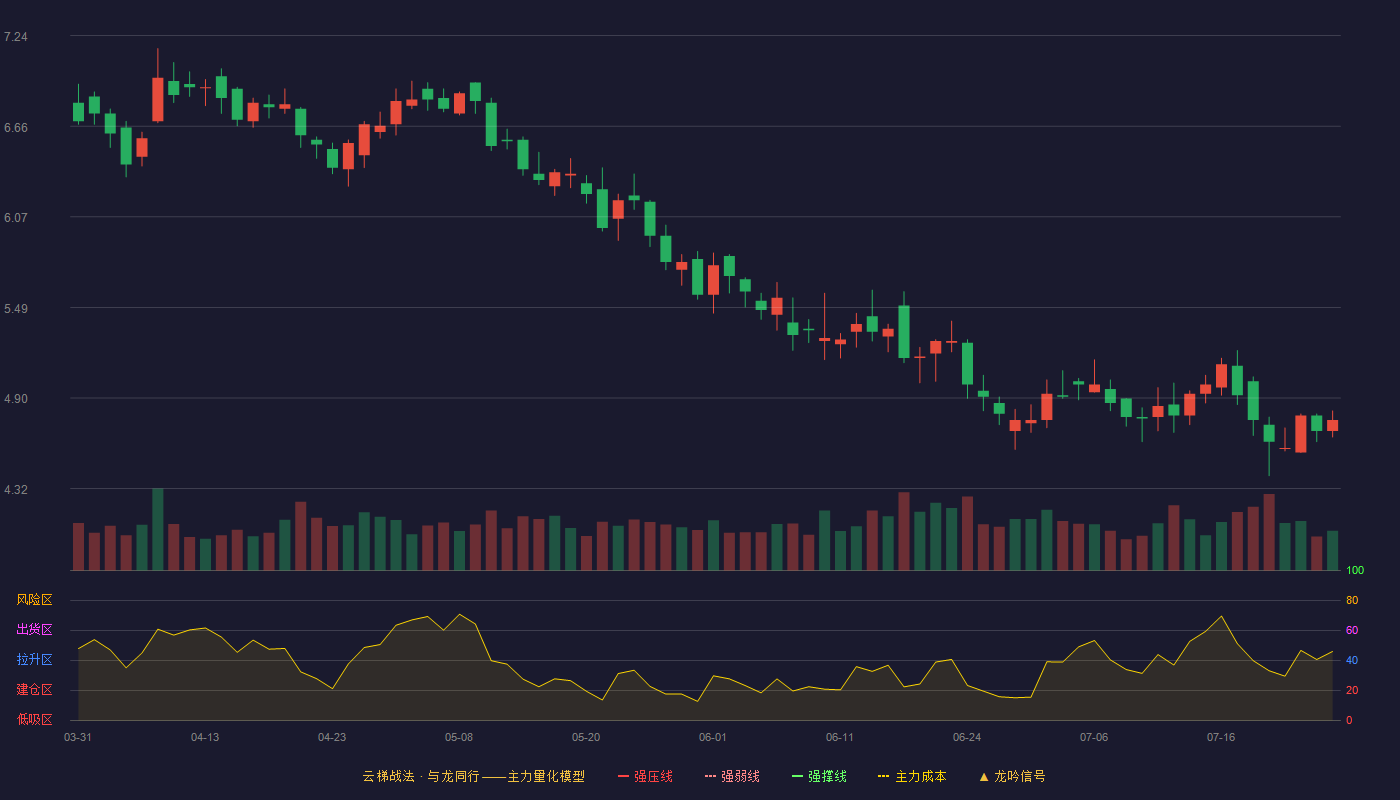Toggle the 强压线 legend series
Screen dimensions: 1400x800
pyautogui.click(x=645, y=776)
